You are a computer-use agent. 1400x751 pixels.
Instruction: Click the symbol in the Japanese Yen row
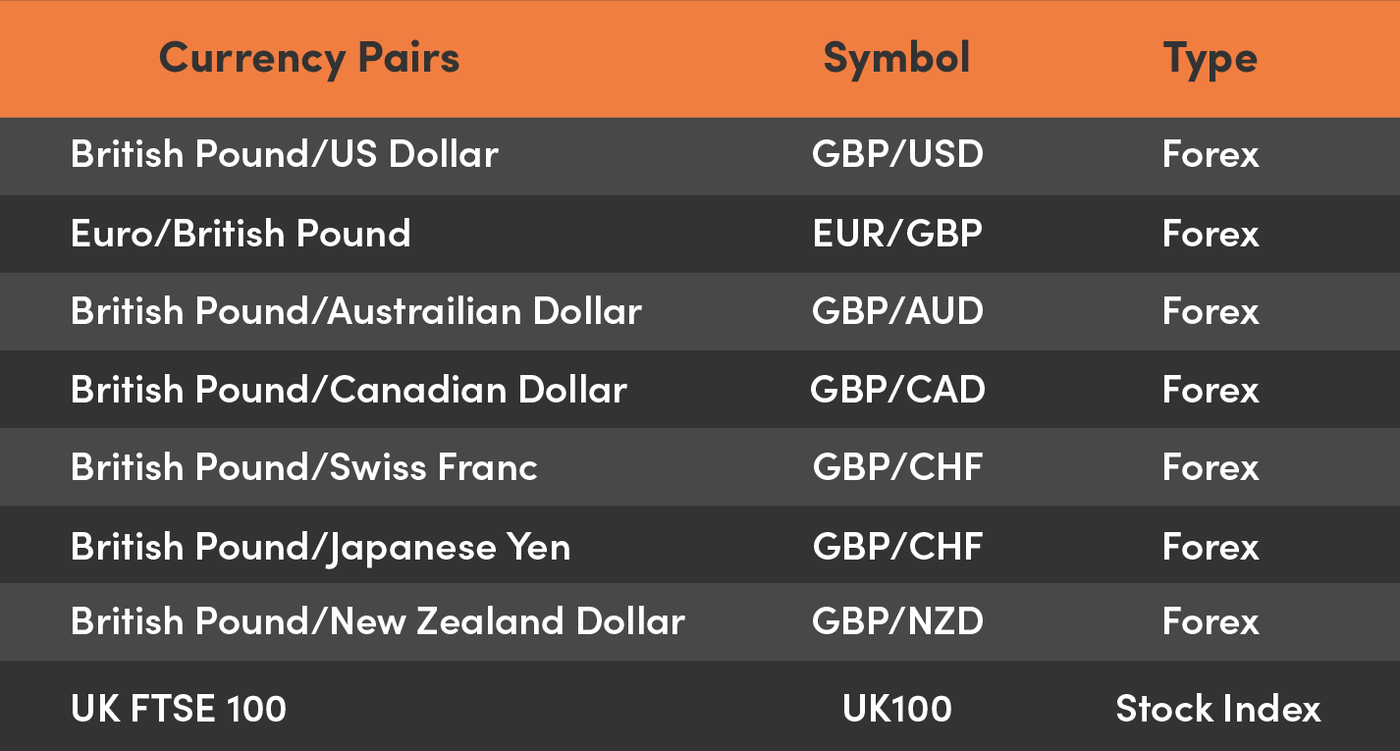[x=897, y=547]
